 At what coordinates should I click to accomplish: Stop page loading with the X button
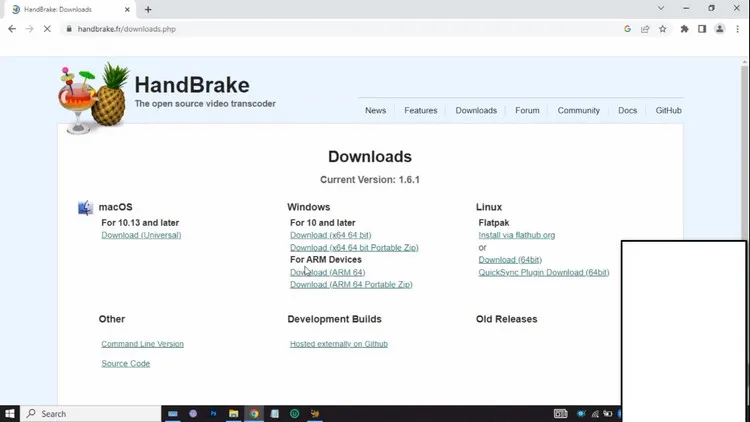click(47, 29)
